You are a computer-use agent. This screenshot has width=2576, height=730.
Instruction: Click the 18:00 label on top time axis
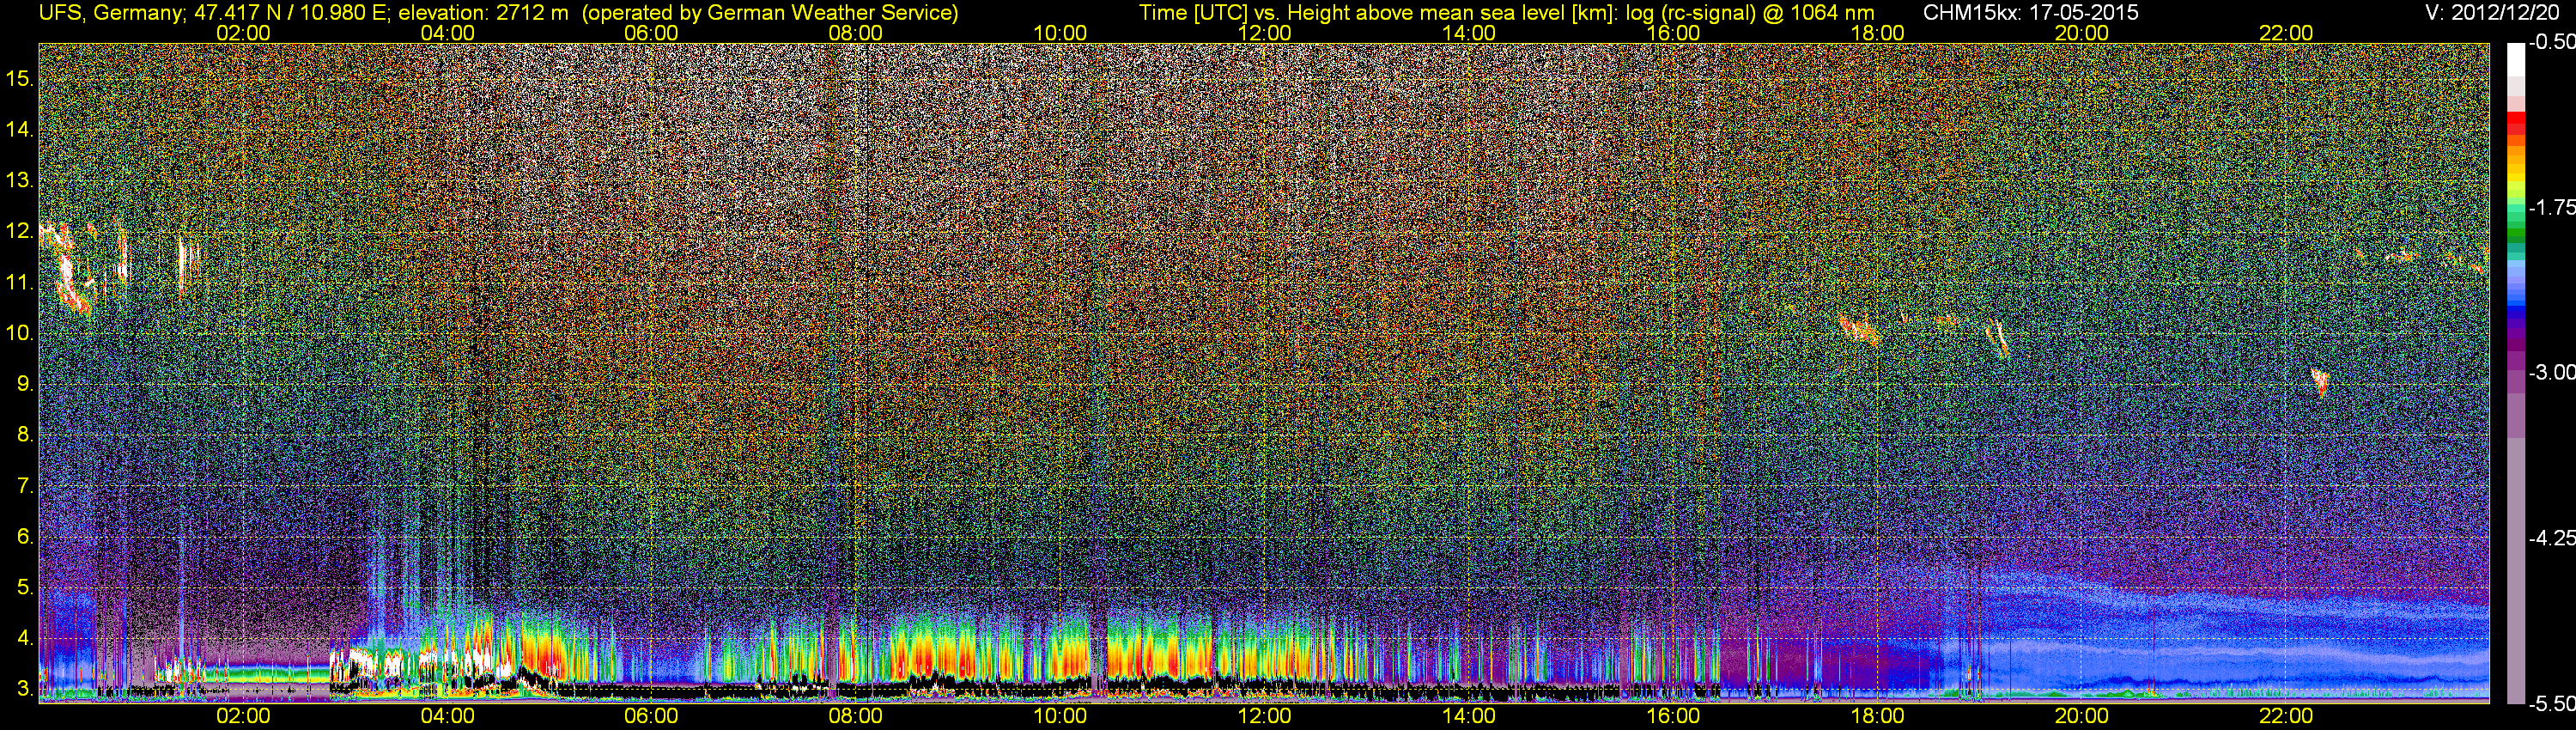pyautogui.click(x=1877, y=33)
